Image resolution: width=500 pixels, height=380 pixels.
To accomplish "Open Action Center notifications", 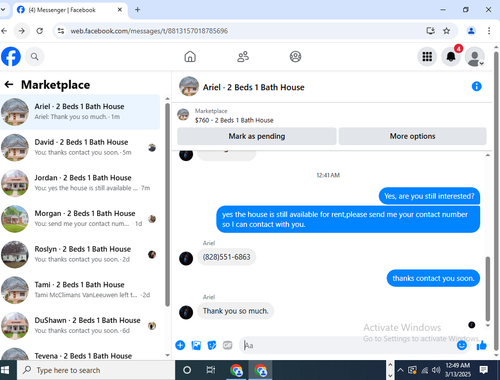I will 484,370.
